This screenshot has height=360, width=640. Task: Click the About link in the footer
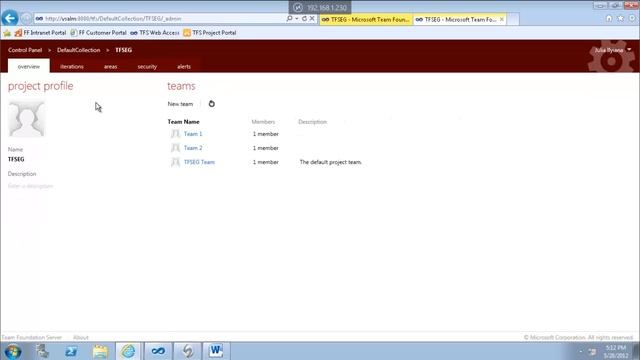(81, 338)
